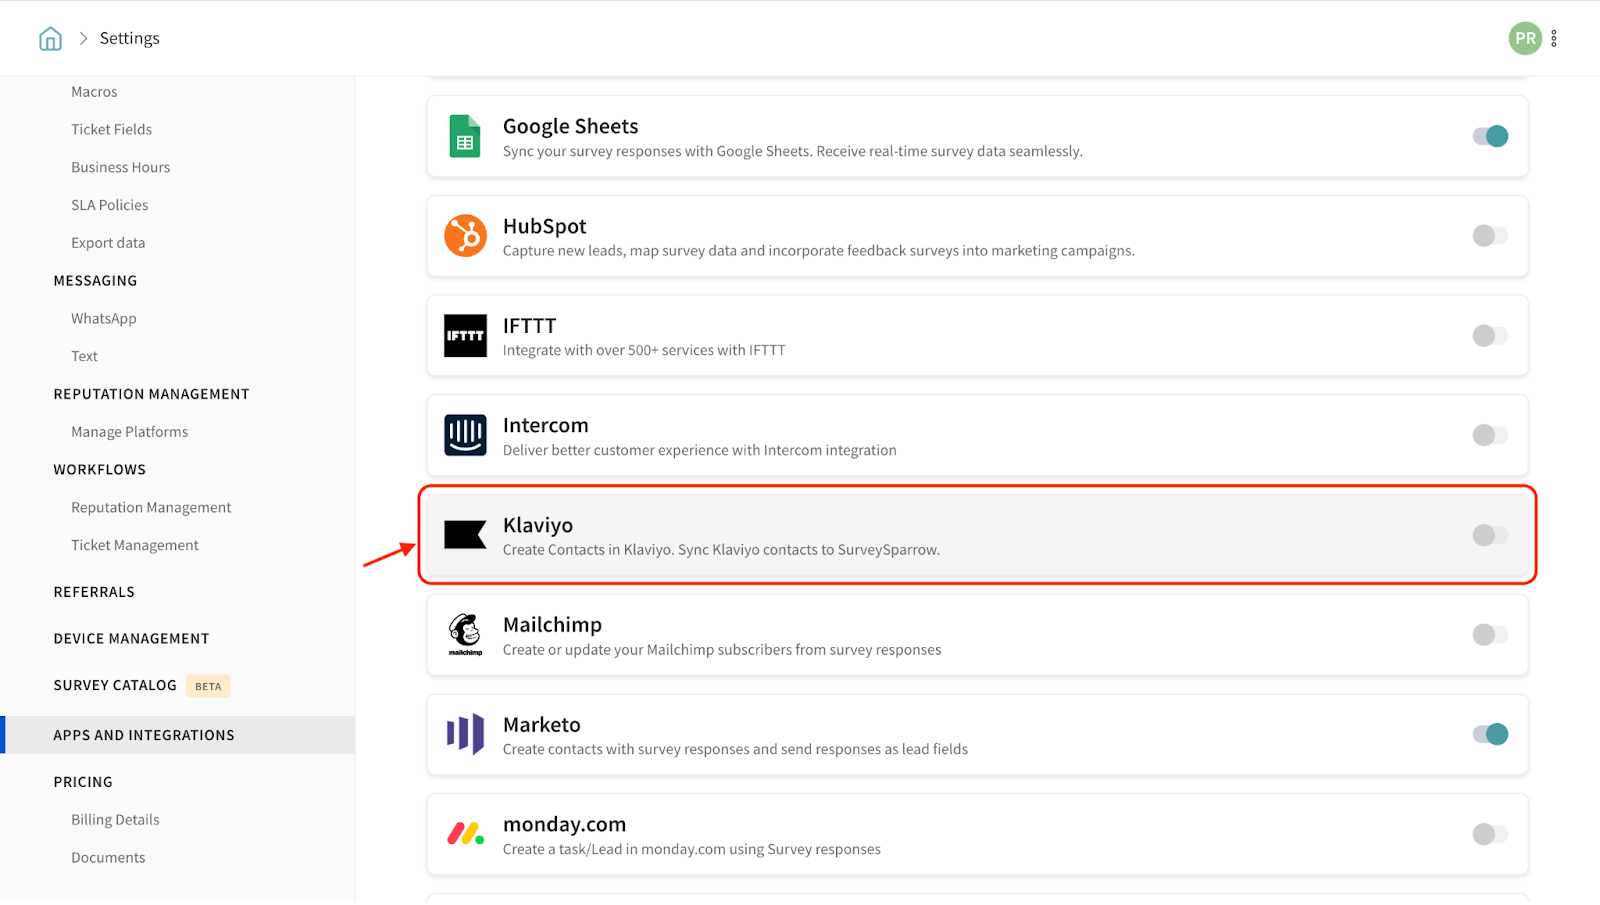Go to WhatsApp messaging settings

(x=104, y=318)
